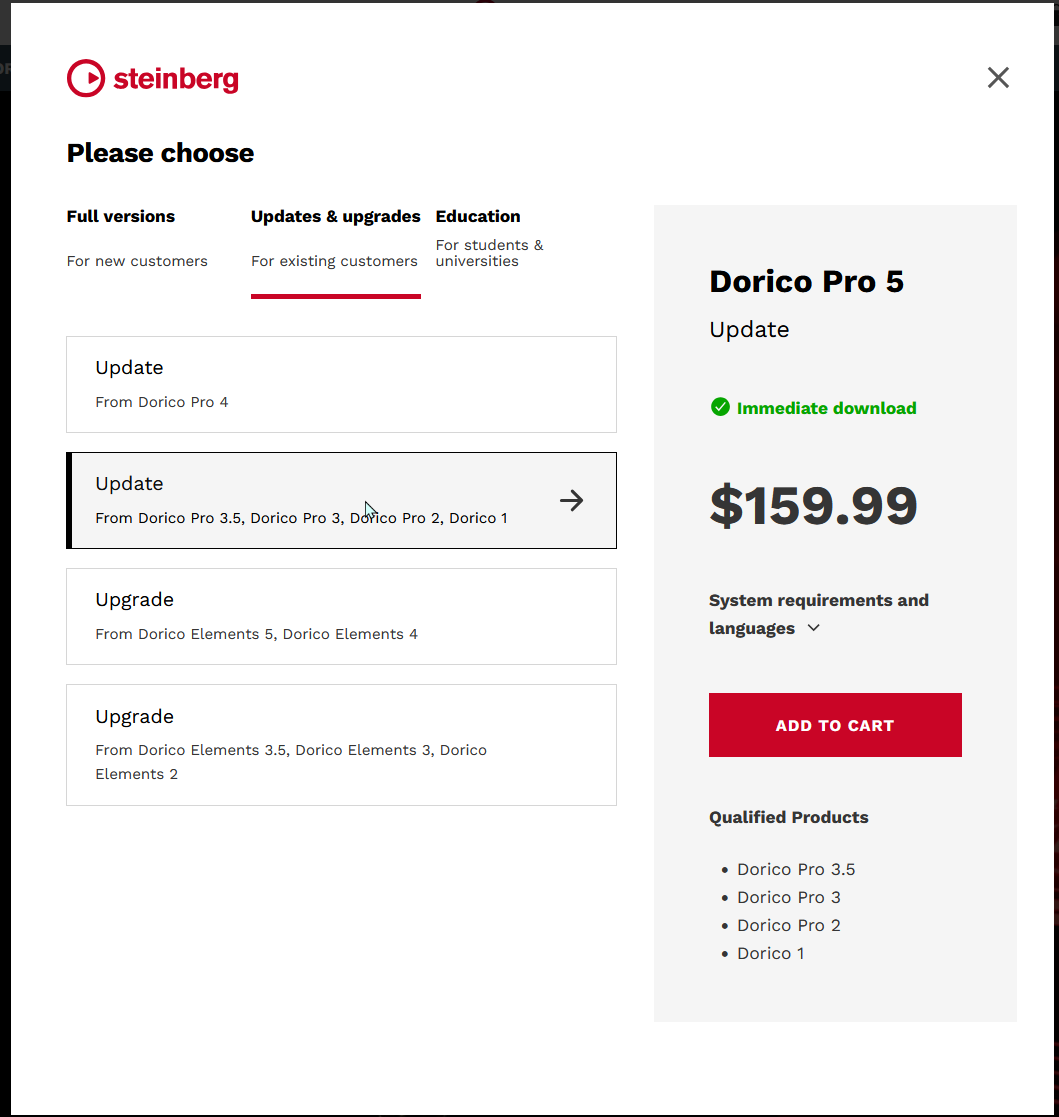Click the $159.99 price text
Image resolution: width=1059 pixels, height=1117 pixels.
click(x=813, y=505)
